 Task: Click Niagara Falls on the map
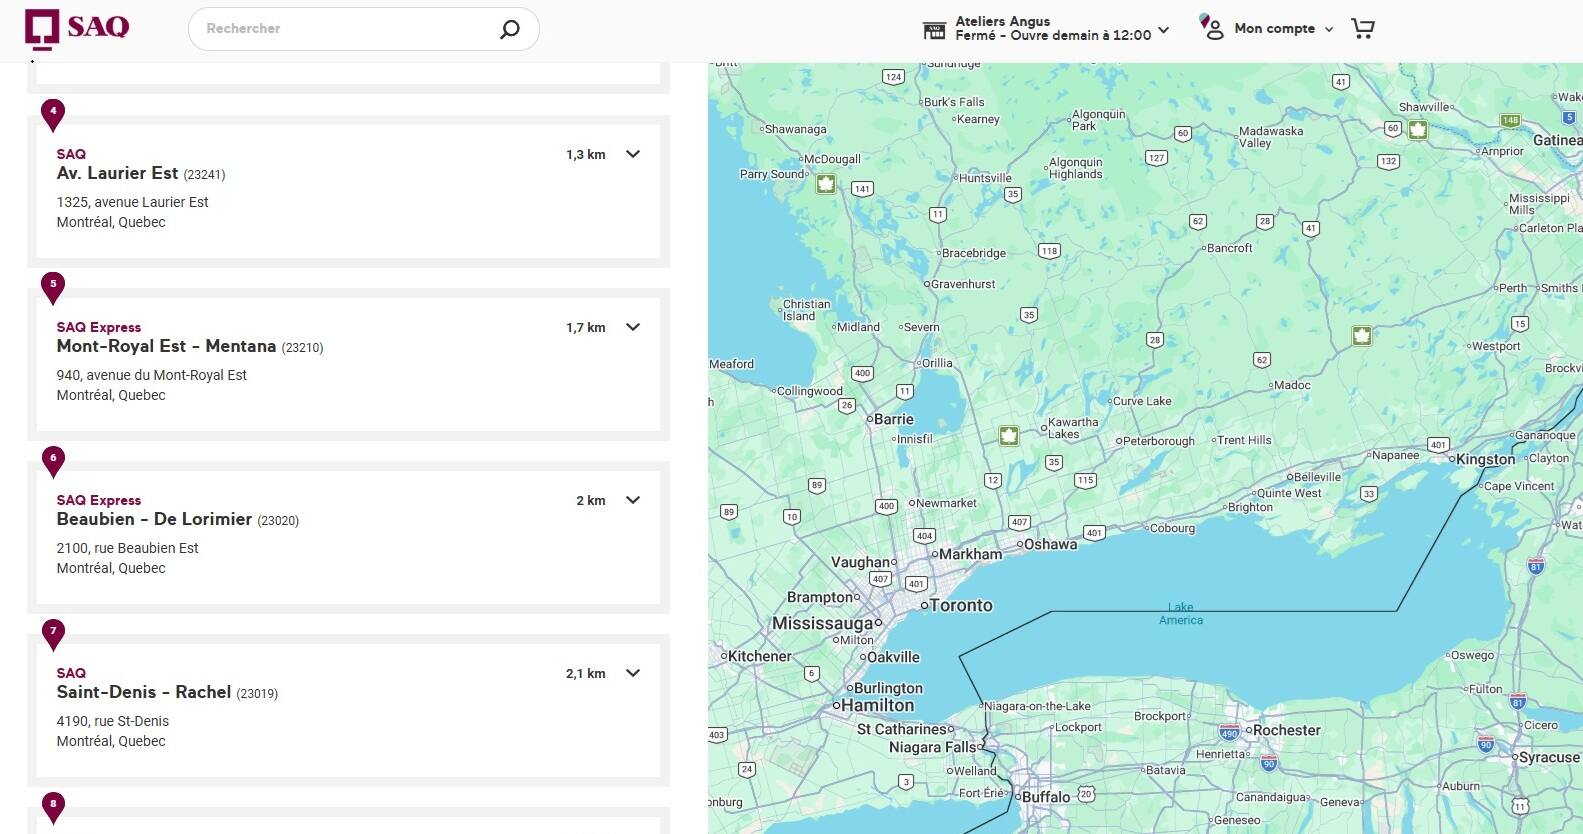[933, 747]
